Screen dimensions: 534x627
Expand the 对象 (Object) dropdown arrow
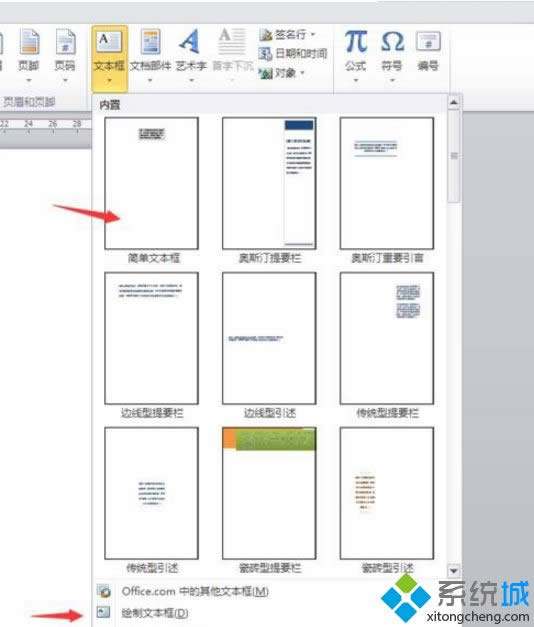click(302, 73)
